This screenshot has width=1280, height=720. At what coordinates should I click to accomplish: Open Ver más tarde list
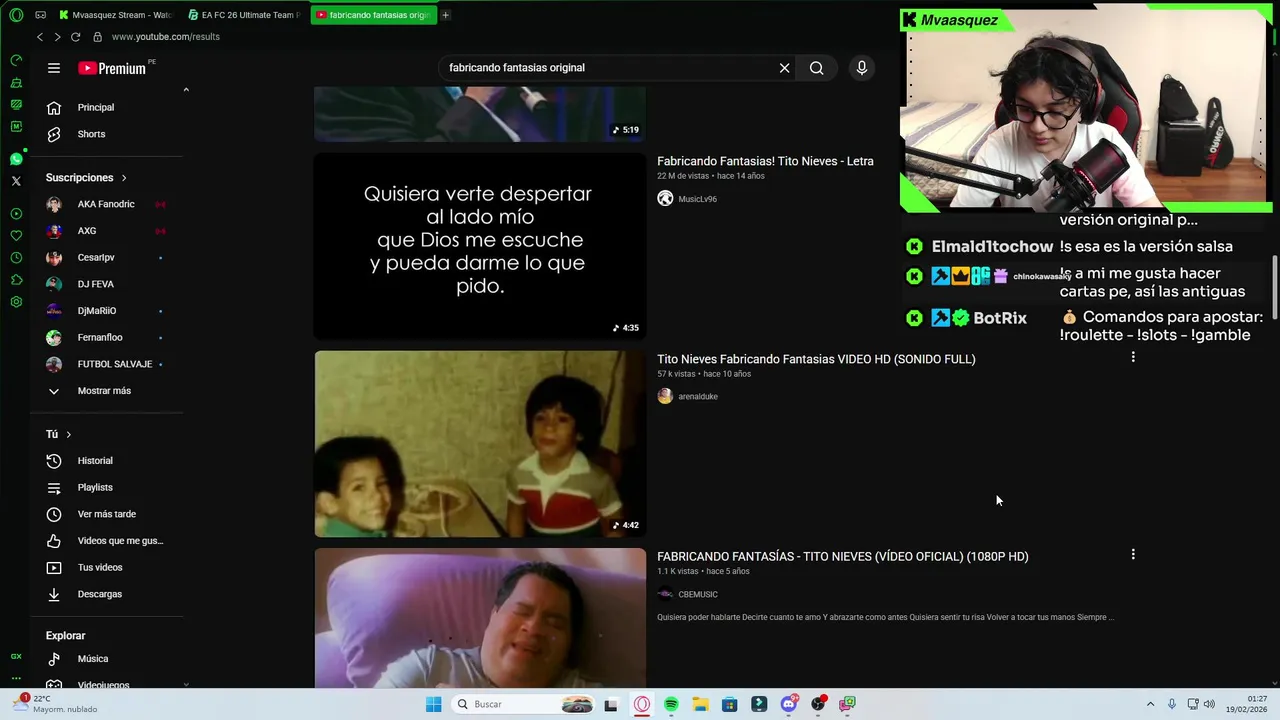click(106, 514)
